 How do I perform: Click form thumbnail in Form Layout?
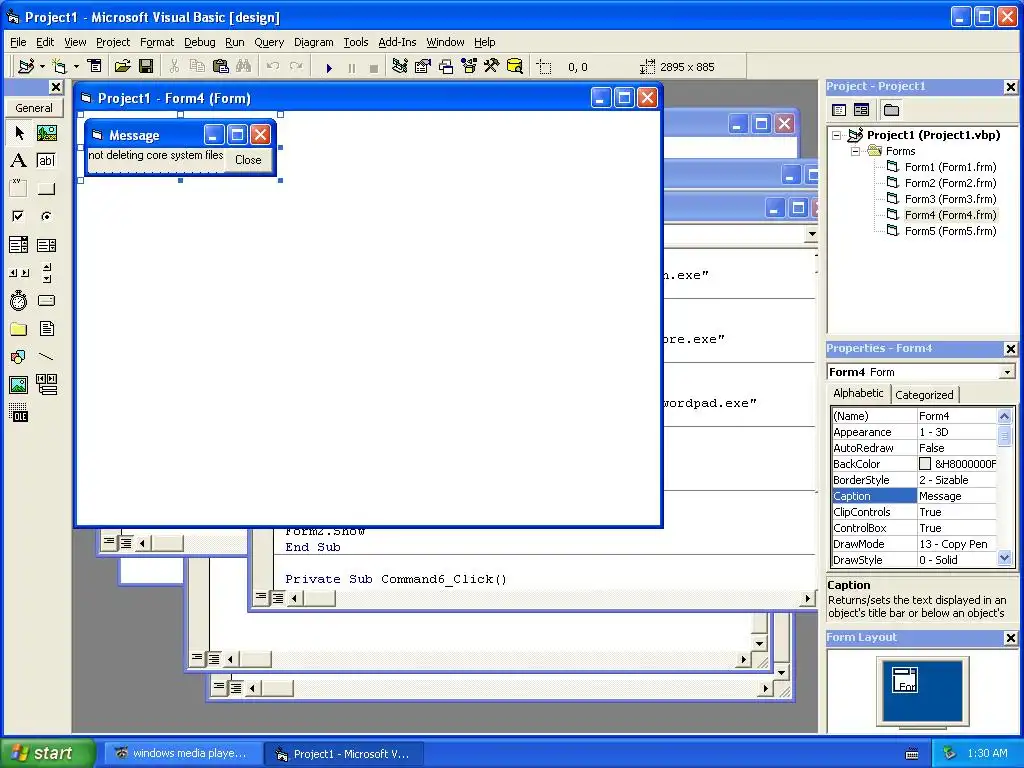905,680
